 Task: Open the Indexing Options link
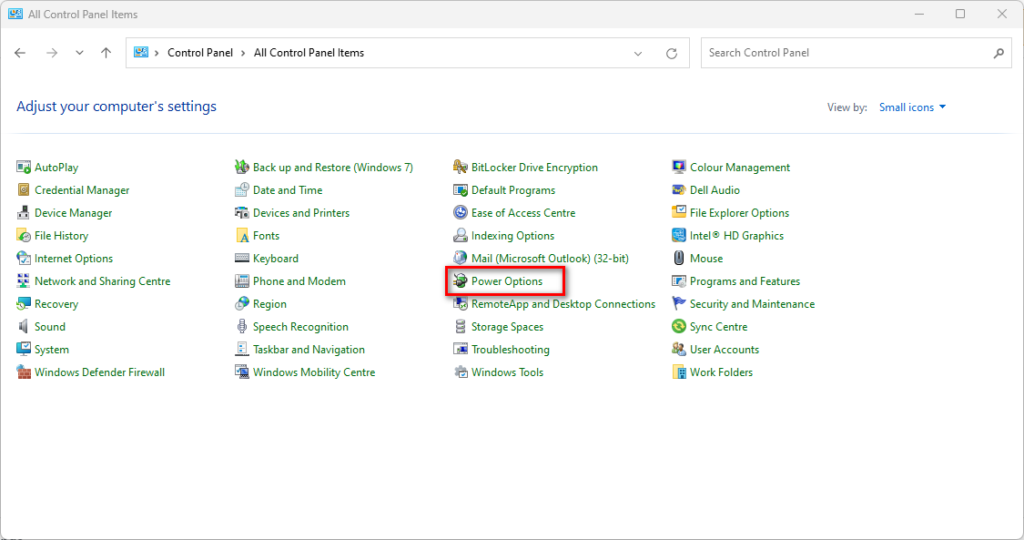pyautogui.click(x=513, y=236)
